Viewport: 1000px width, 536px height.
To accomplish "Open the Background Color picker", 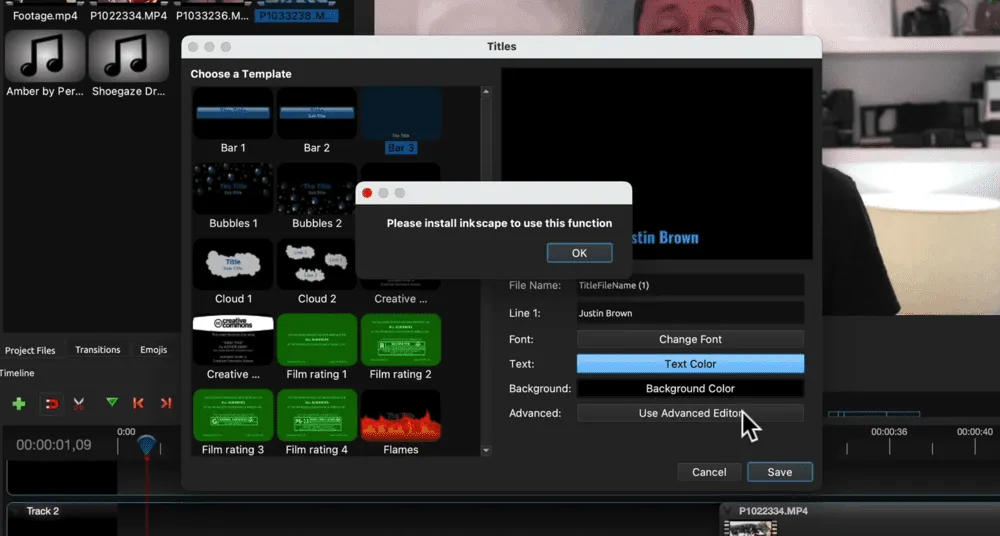I will [690, 388].
